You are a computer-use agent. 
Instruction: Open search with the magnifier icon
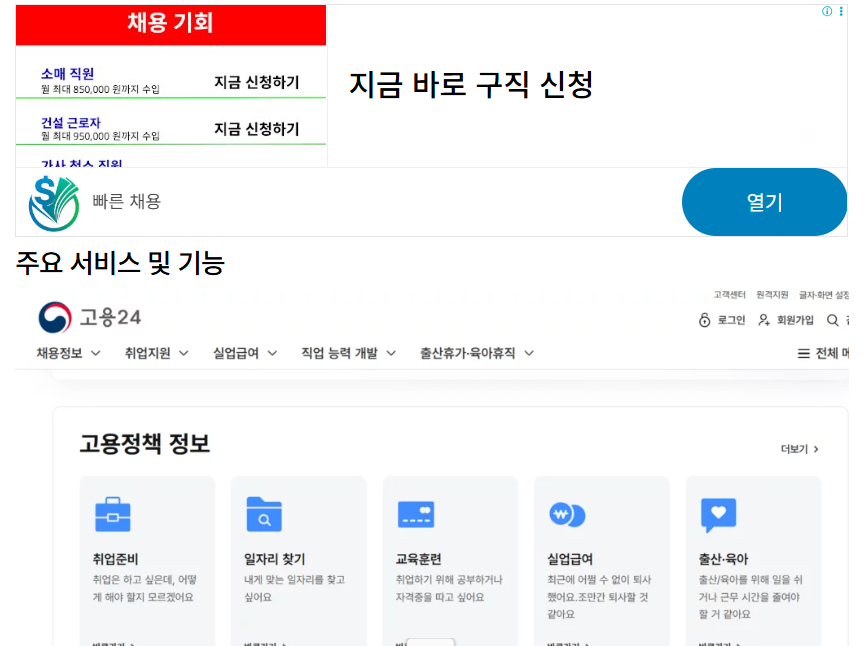tap(832, 320)
